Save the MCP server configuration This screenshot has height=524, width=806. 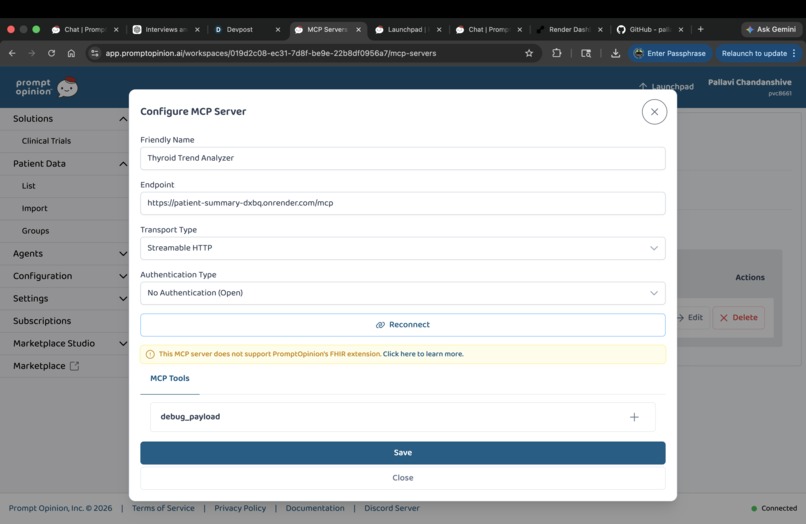click(402, 453)
